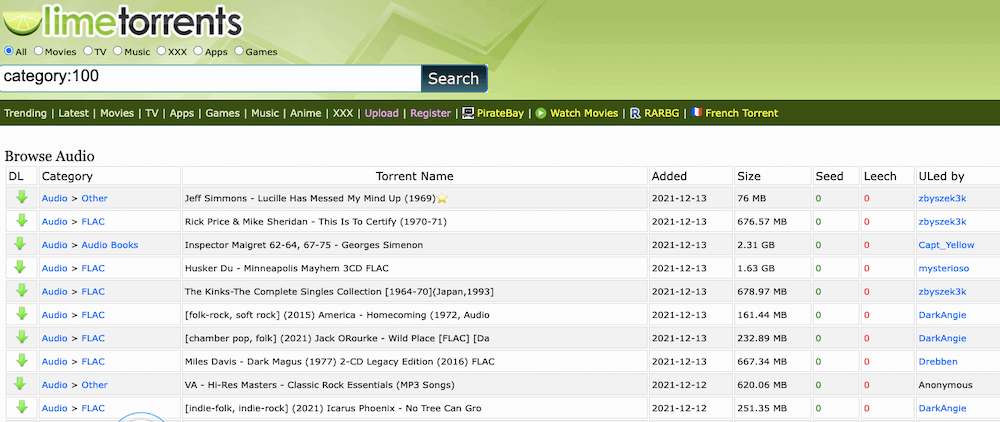Click the RARBG logo icon
This screenshot has height=422, width=1000.
pyautogui.click(x=635, y=113)
